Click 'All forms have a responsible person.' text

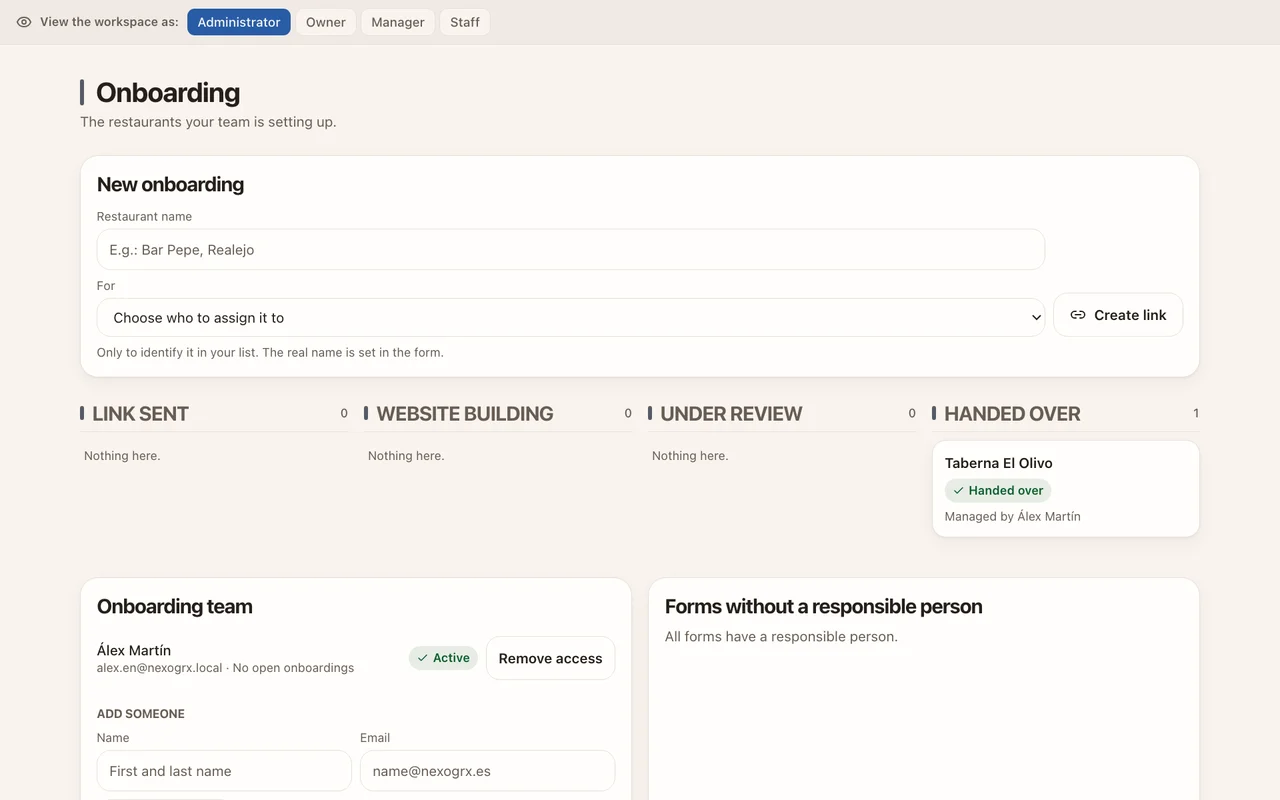(x=781, y=636)
